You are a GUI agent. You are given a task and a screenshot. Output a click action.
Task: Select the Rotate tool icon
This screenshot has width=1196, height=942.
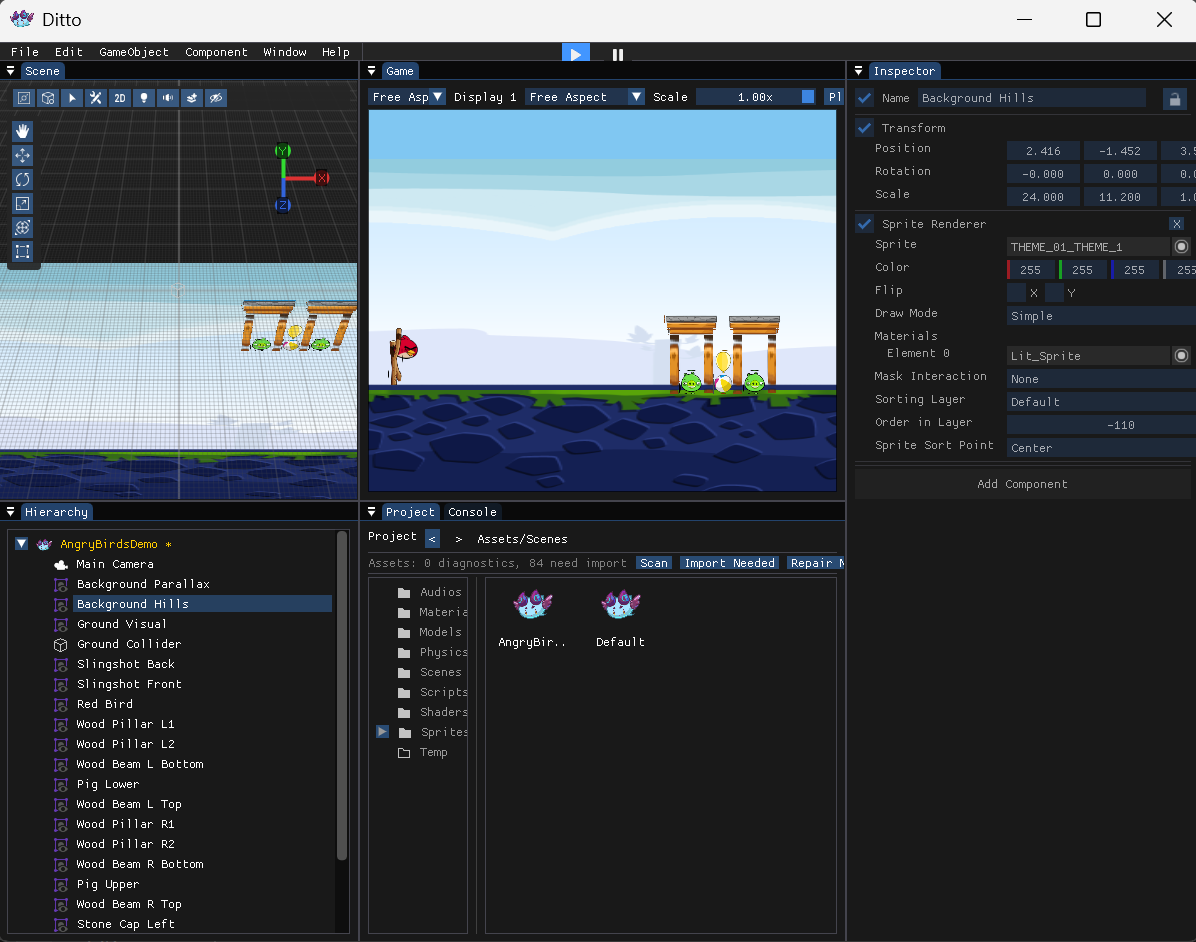tap(23, 179)
